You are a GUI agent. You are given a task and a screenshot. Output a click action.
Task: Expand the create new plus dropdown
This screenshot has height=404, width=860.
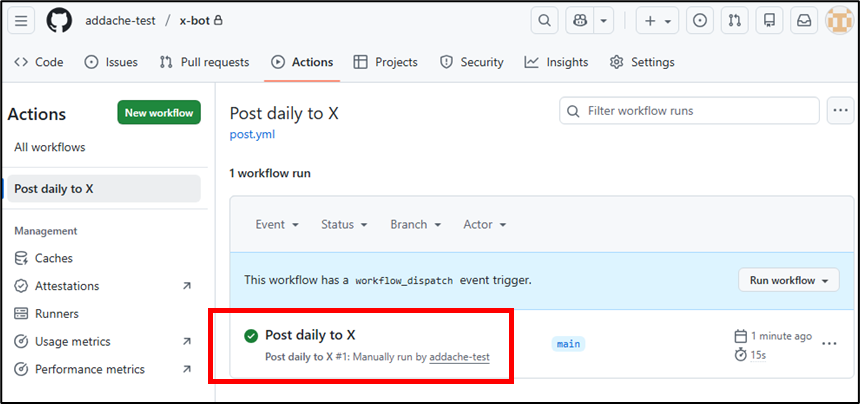(656, 20)
